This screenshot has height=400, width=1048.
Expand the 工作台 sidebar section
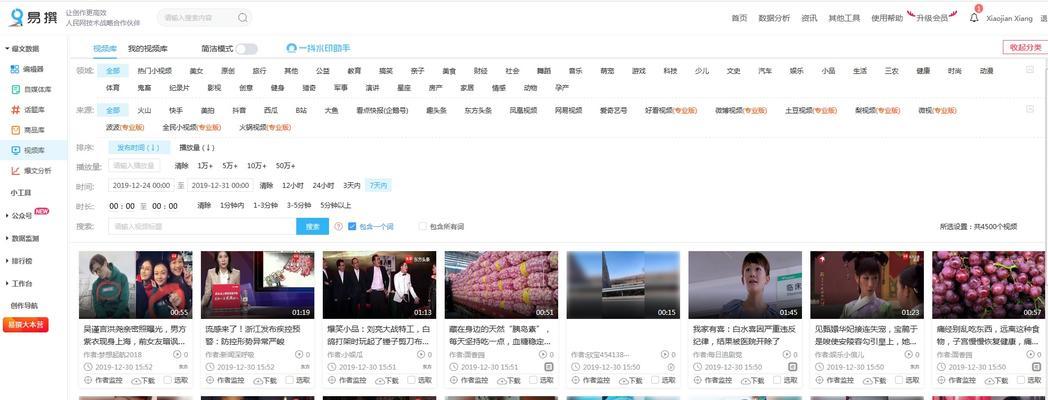pyautogui.click(x=19, y=284)
